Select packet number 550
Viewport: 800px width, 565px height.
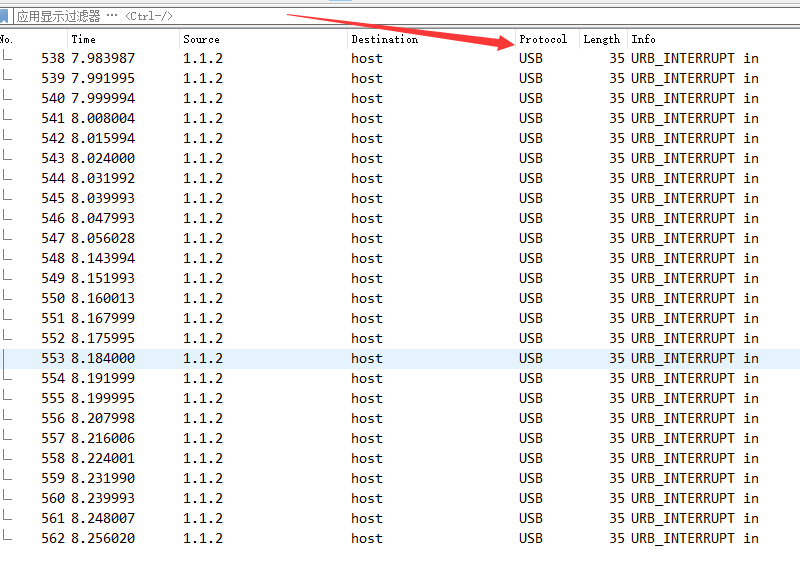(400, 298)
